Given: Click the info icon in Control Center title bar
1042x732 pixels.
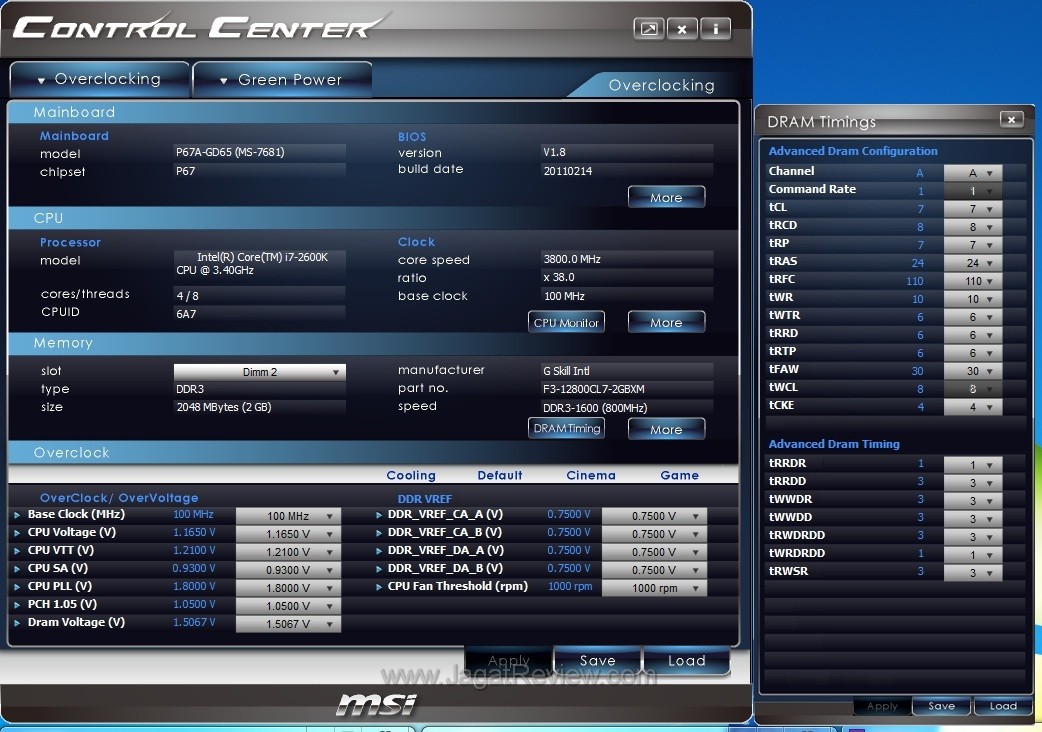Looking at the screenshot, I should click(x=715, y=29).
